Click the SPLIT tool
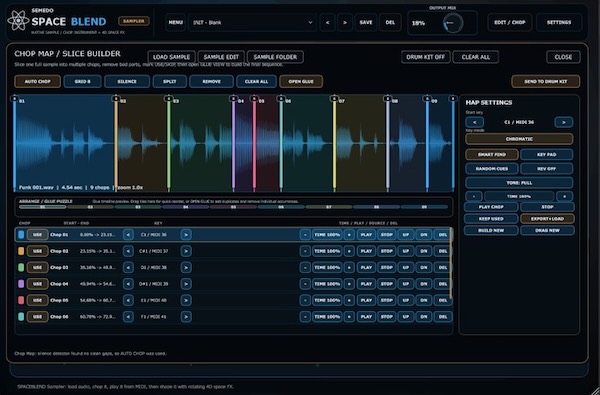The width and height of the screenshot is (600, 395). tap(170, 82)
